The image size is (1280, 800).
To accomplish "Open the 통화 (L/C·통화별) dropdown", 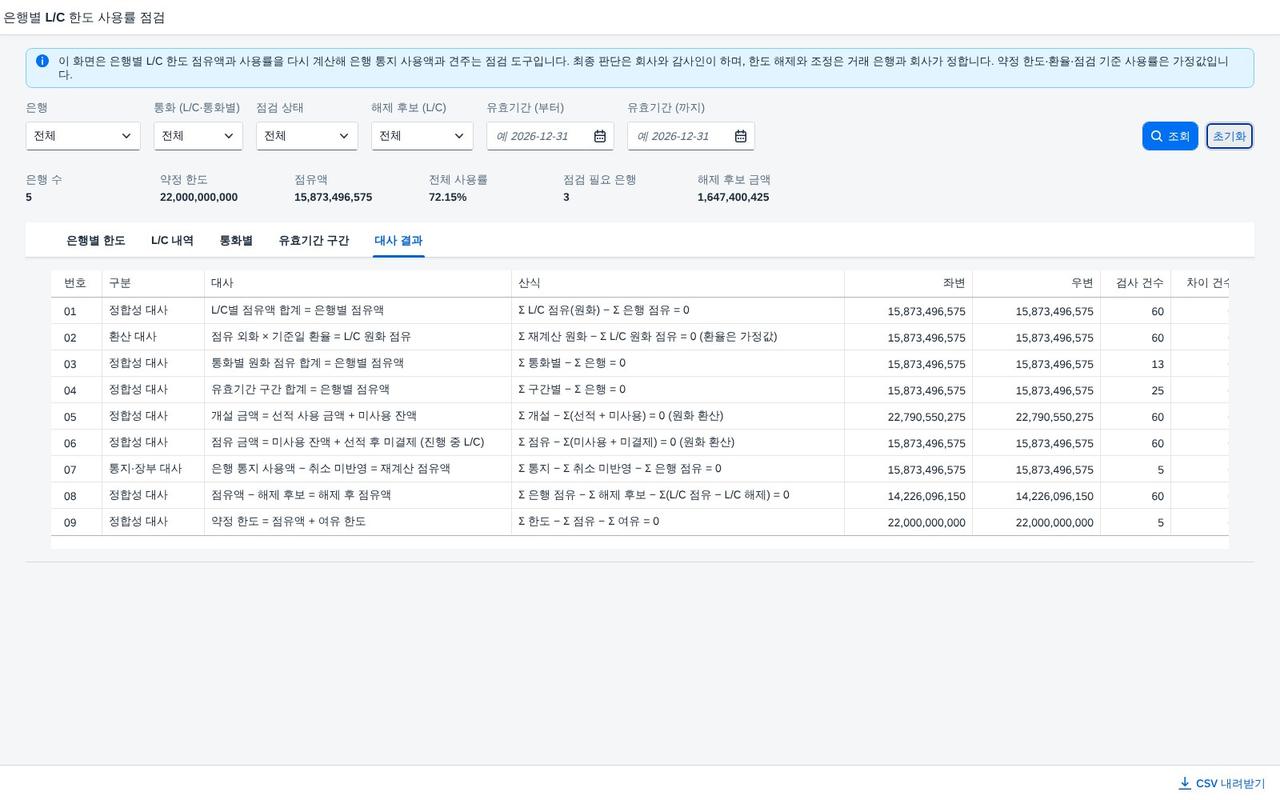I will point(198,136).
